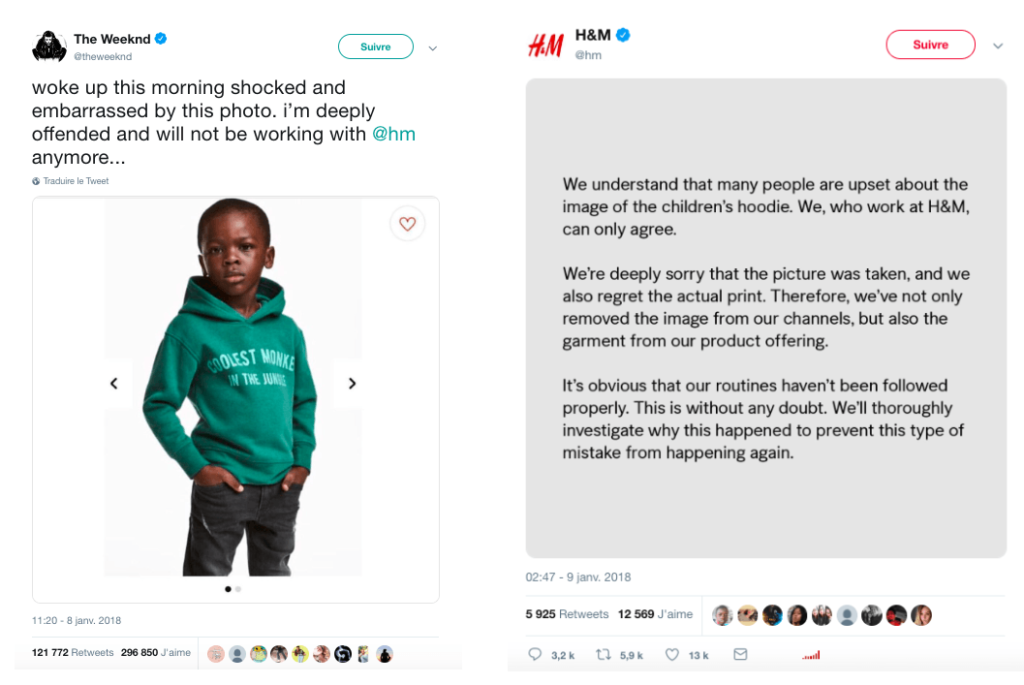Select the second carousel dot indicator
The height and width of the screenshot is (685, 1024).
(x=238, y=589)
